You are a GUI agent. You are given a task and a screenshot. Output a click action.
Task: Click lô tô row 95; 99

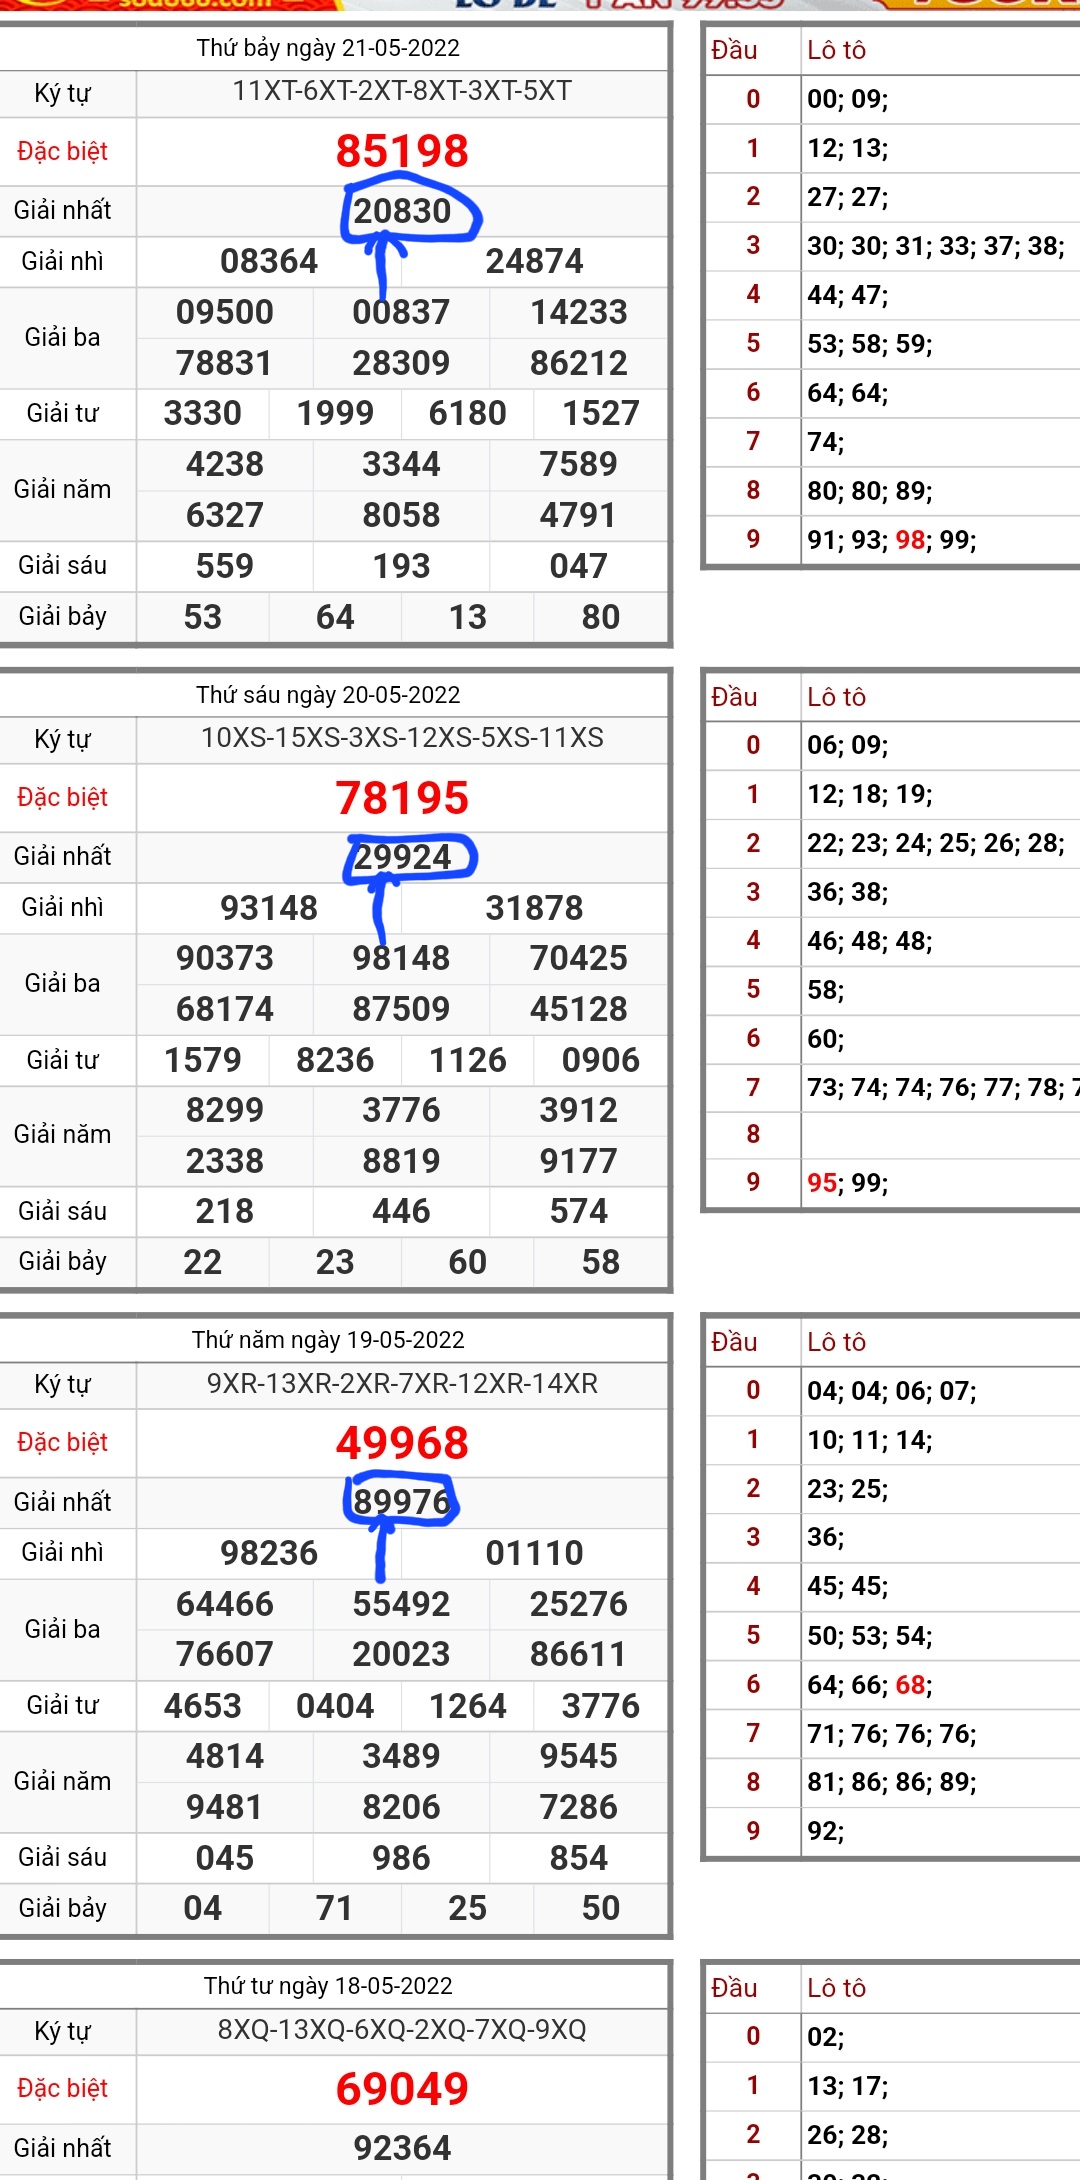pyautogui.click(x=848, y=1183)
